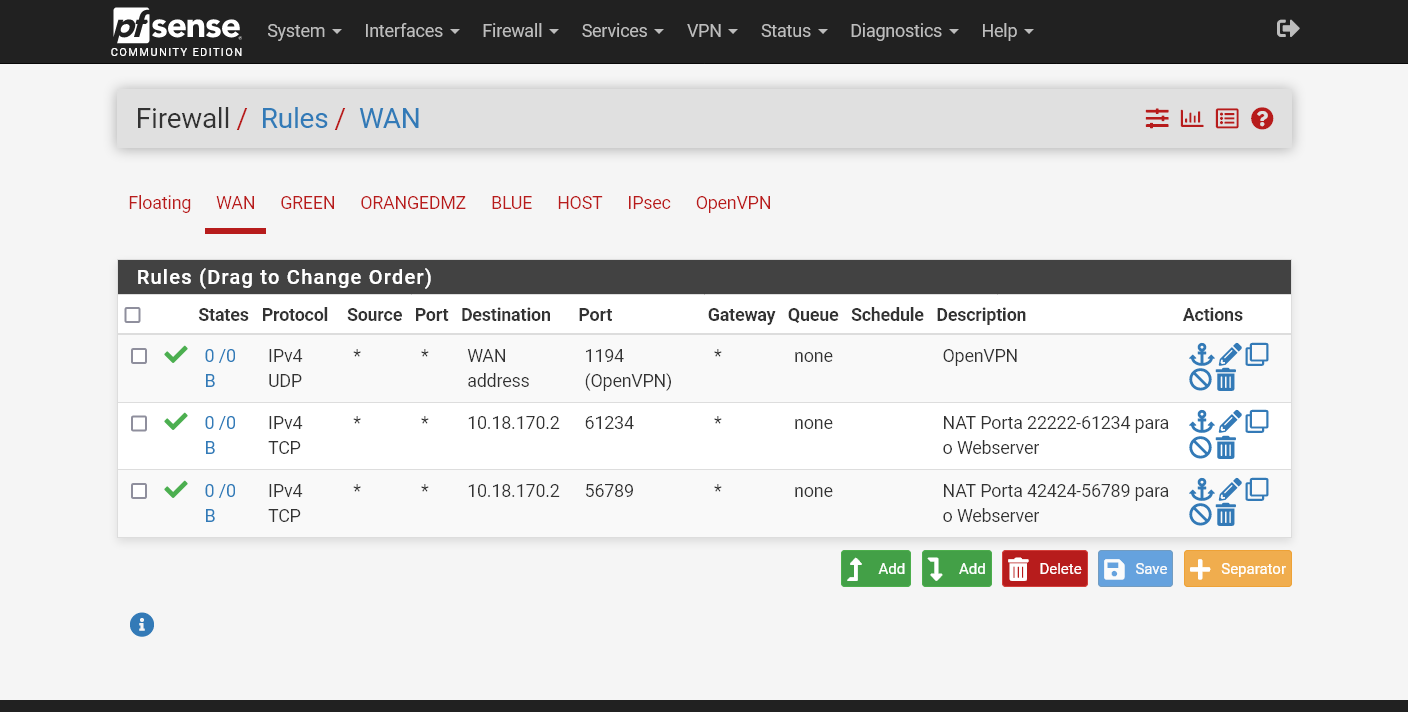Viewport: 1408px width, 712px height.
Task: Edit the OpenVPN rule with the pencil icon
Action: point(1229,353)
